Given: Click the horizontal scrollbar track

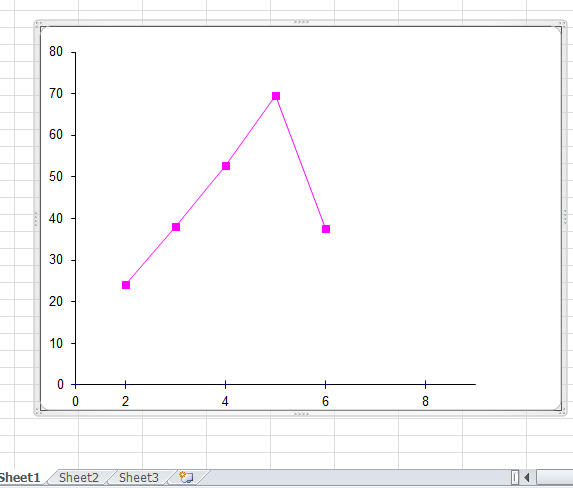Looking at the screenshot, I should pos(554,477).
